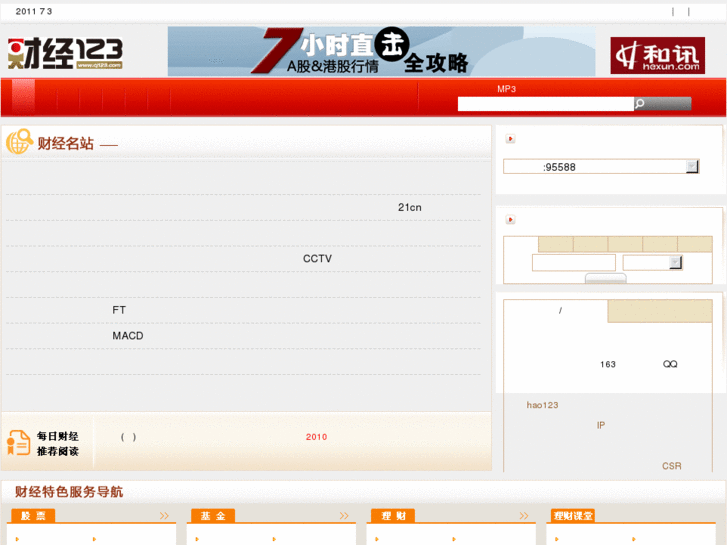Click the 2011 7 3 date text

[x=34, y=12]
